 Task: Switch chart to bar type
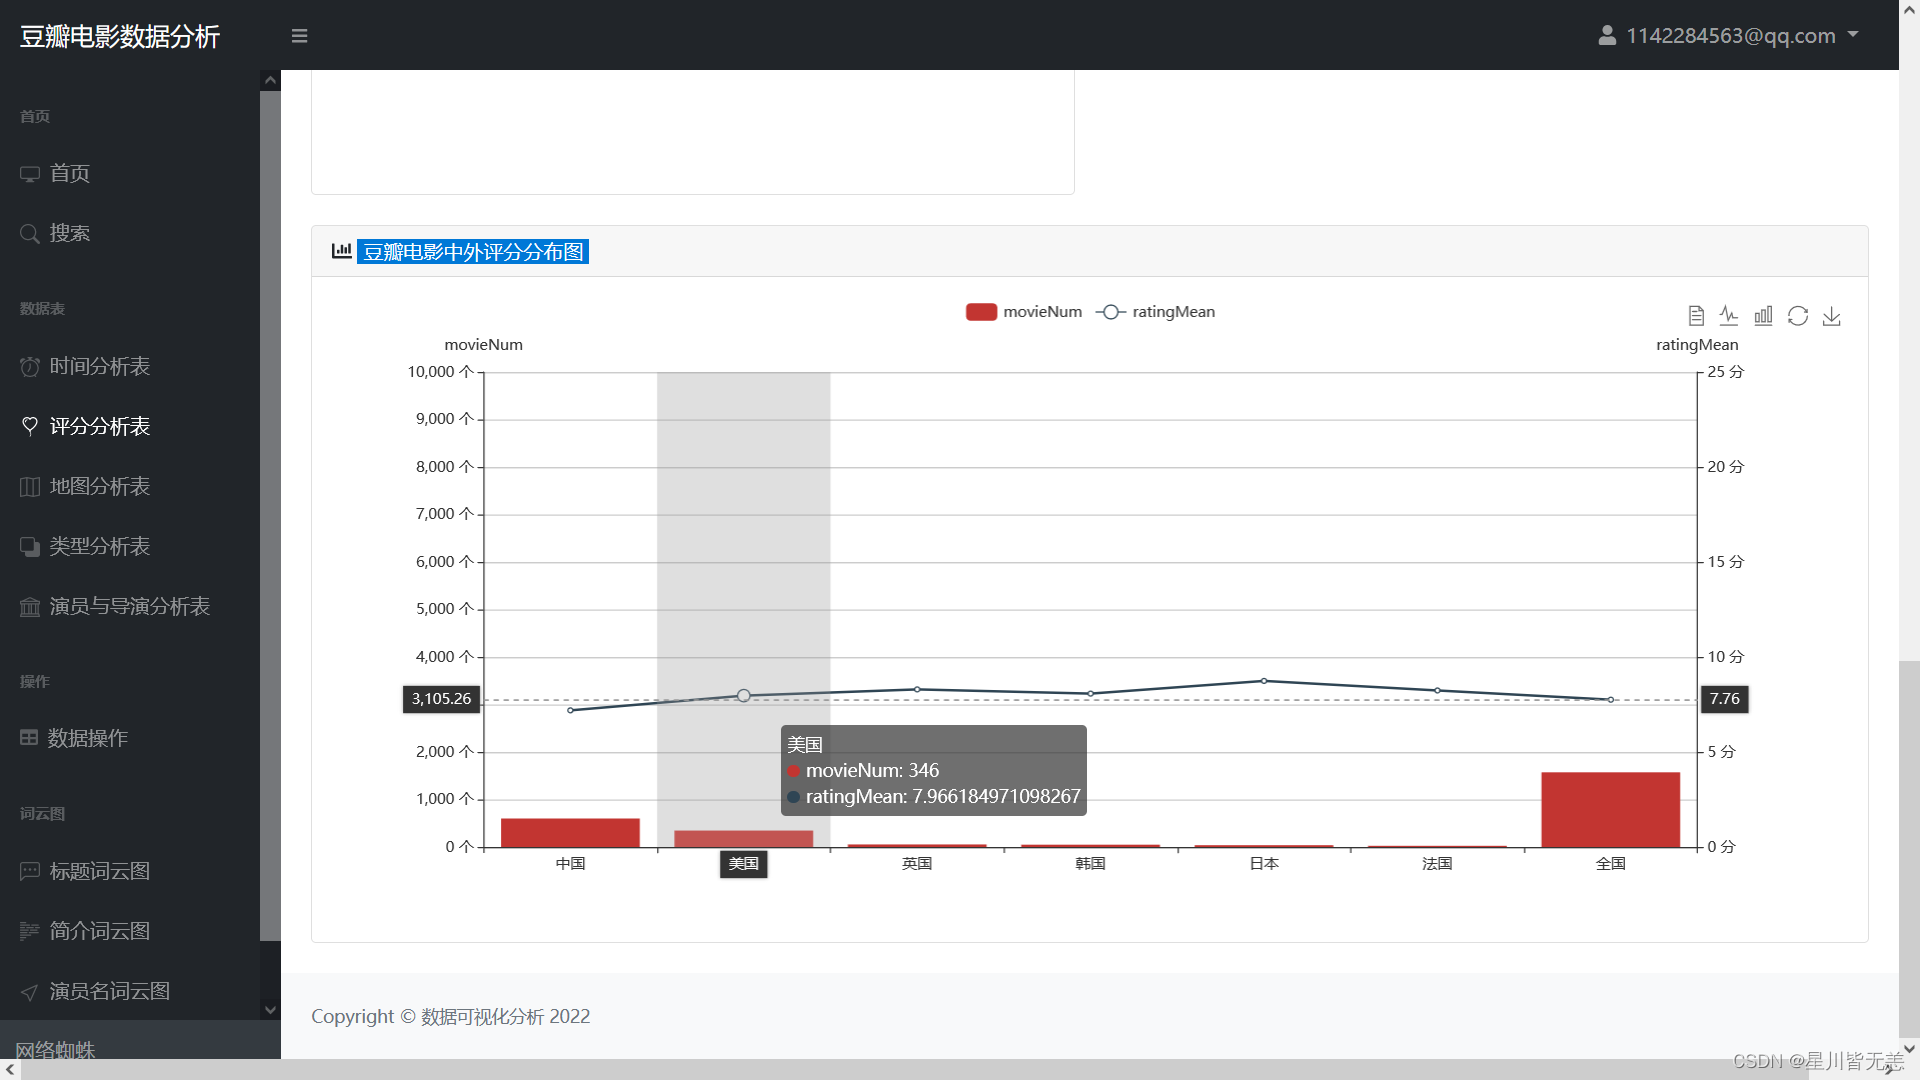point(1763,316)
